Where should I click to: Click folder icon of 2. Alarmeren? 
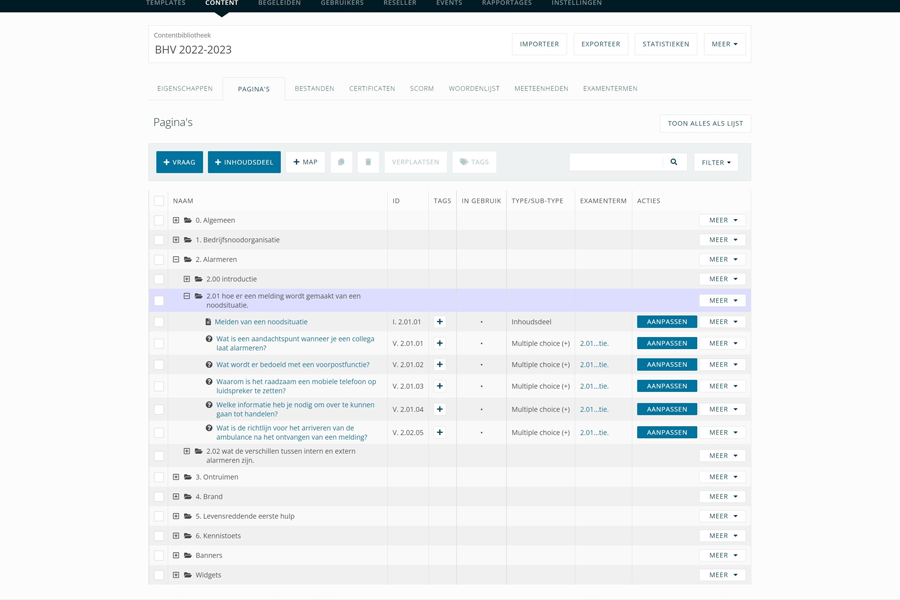tap(188, 260)
